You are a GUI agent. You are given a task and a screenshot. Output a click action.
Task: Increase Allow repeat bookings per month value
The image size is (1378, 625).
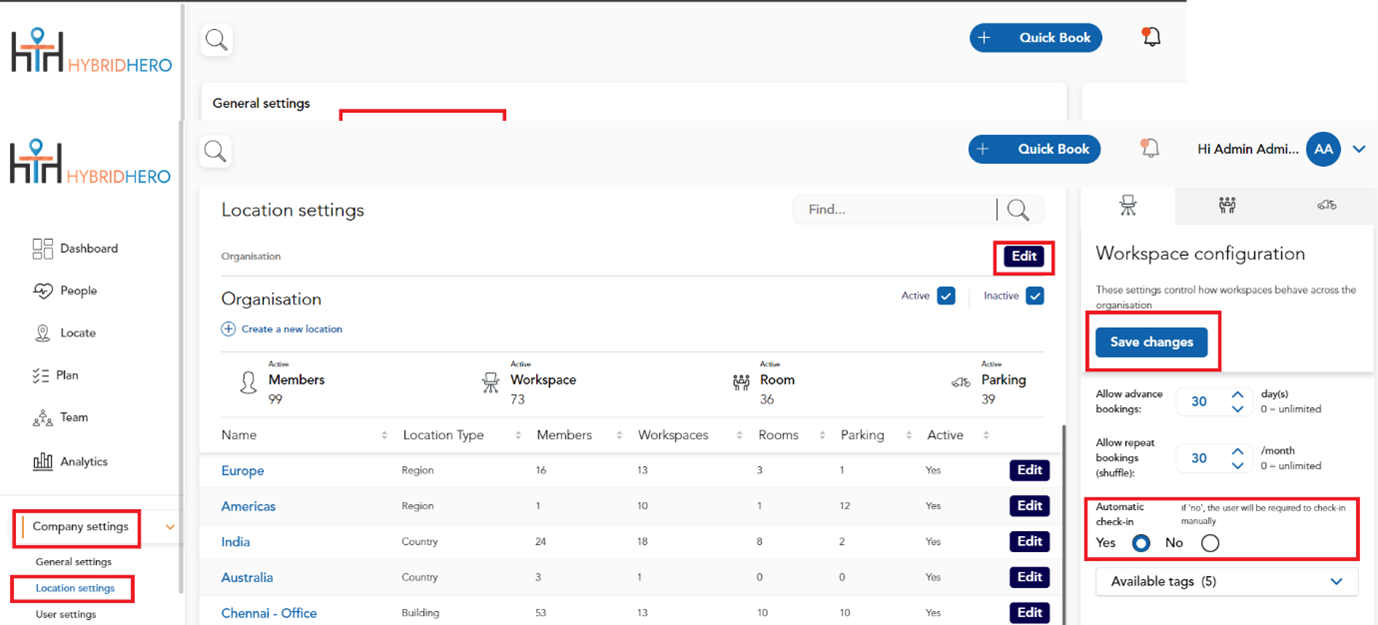pyautogui.click(x=1237, y=452)
